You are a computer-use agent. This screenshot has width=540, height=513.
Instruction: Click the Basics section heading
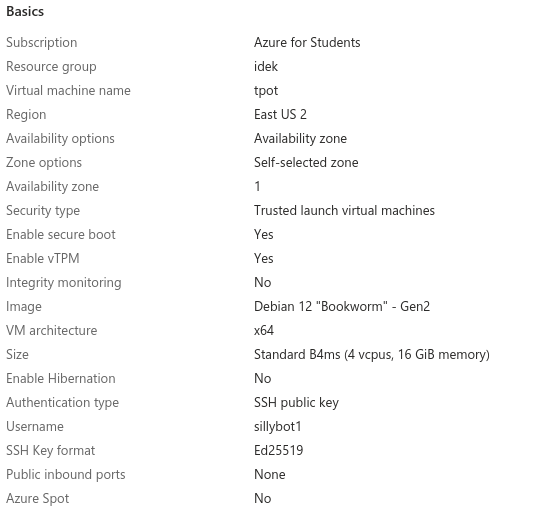tap(25, 12)
